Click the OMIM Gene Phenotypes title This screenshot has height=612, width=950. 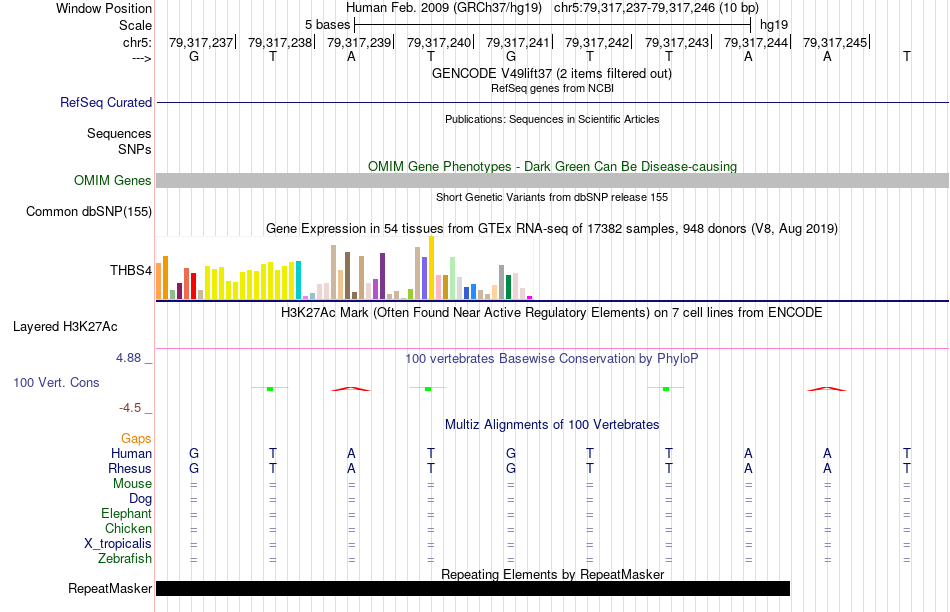[x=552, y=167]
